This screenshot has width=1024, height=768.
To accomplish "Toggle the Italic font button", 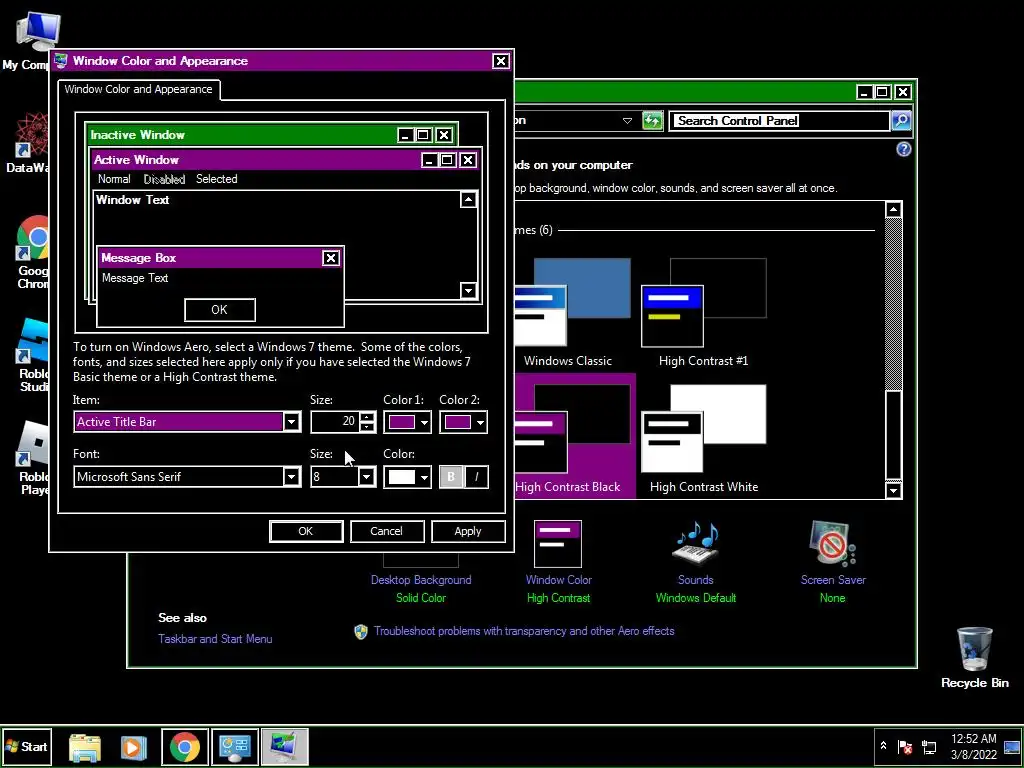I will click(476, 477).
